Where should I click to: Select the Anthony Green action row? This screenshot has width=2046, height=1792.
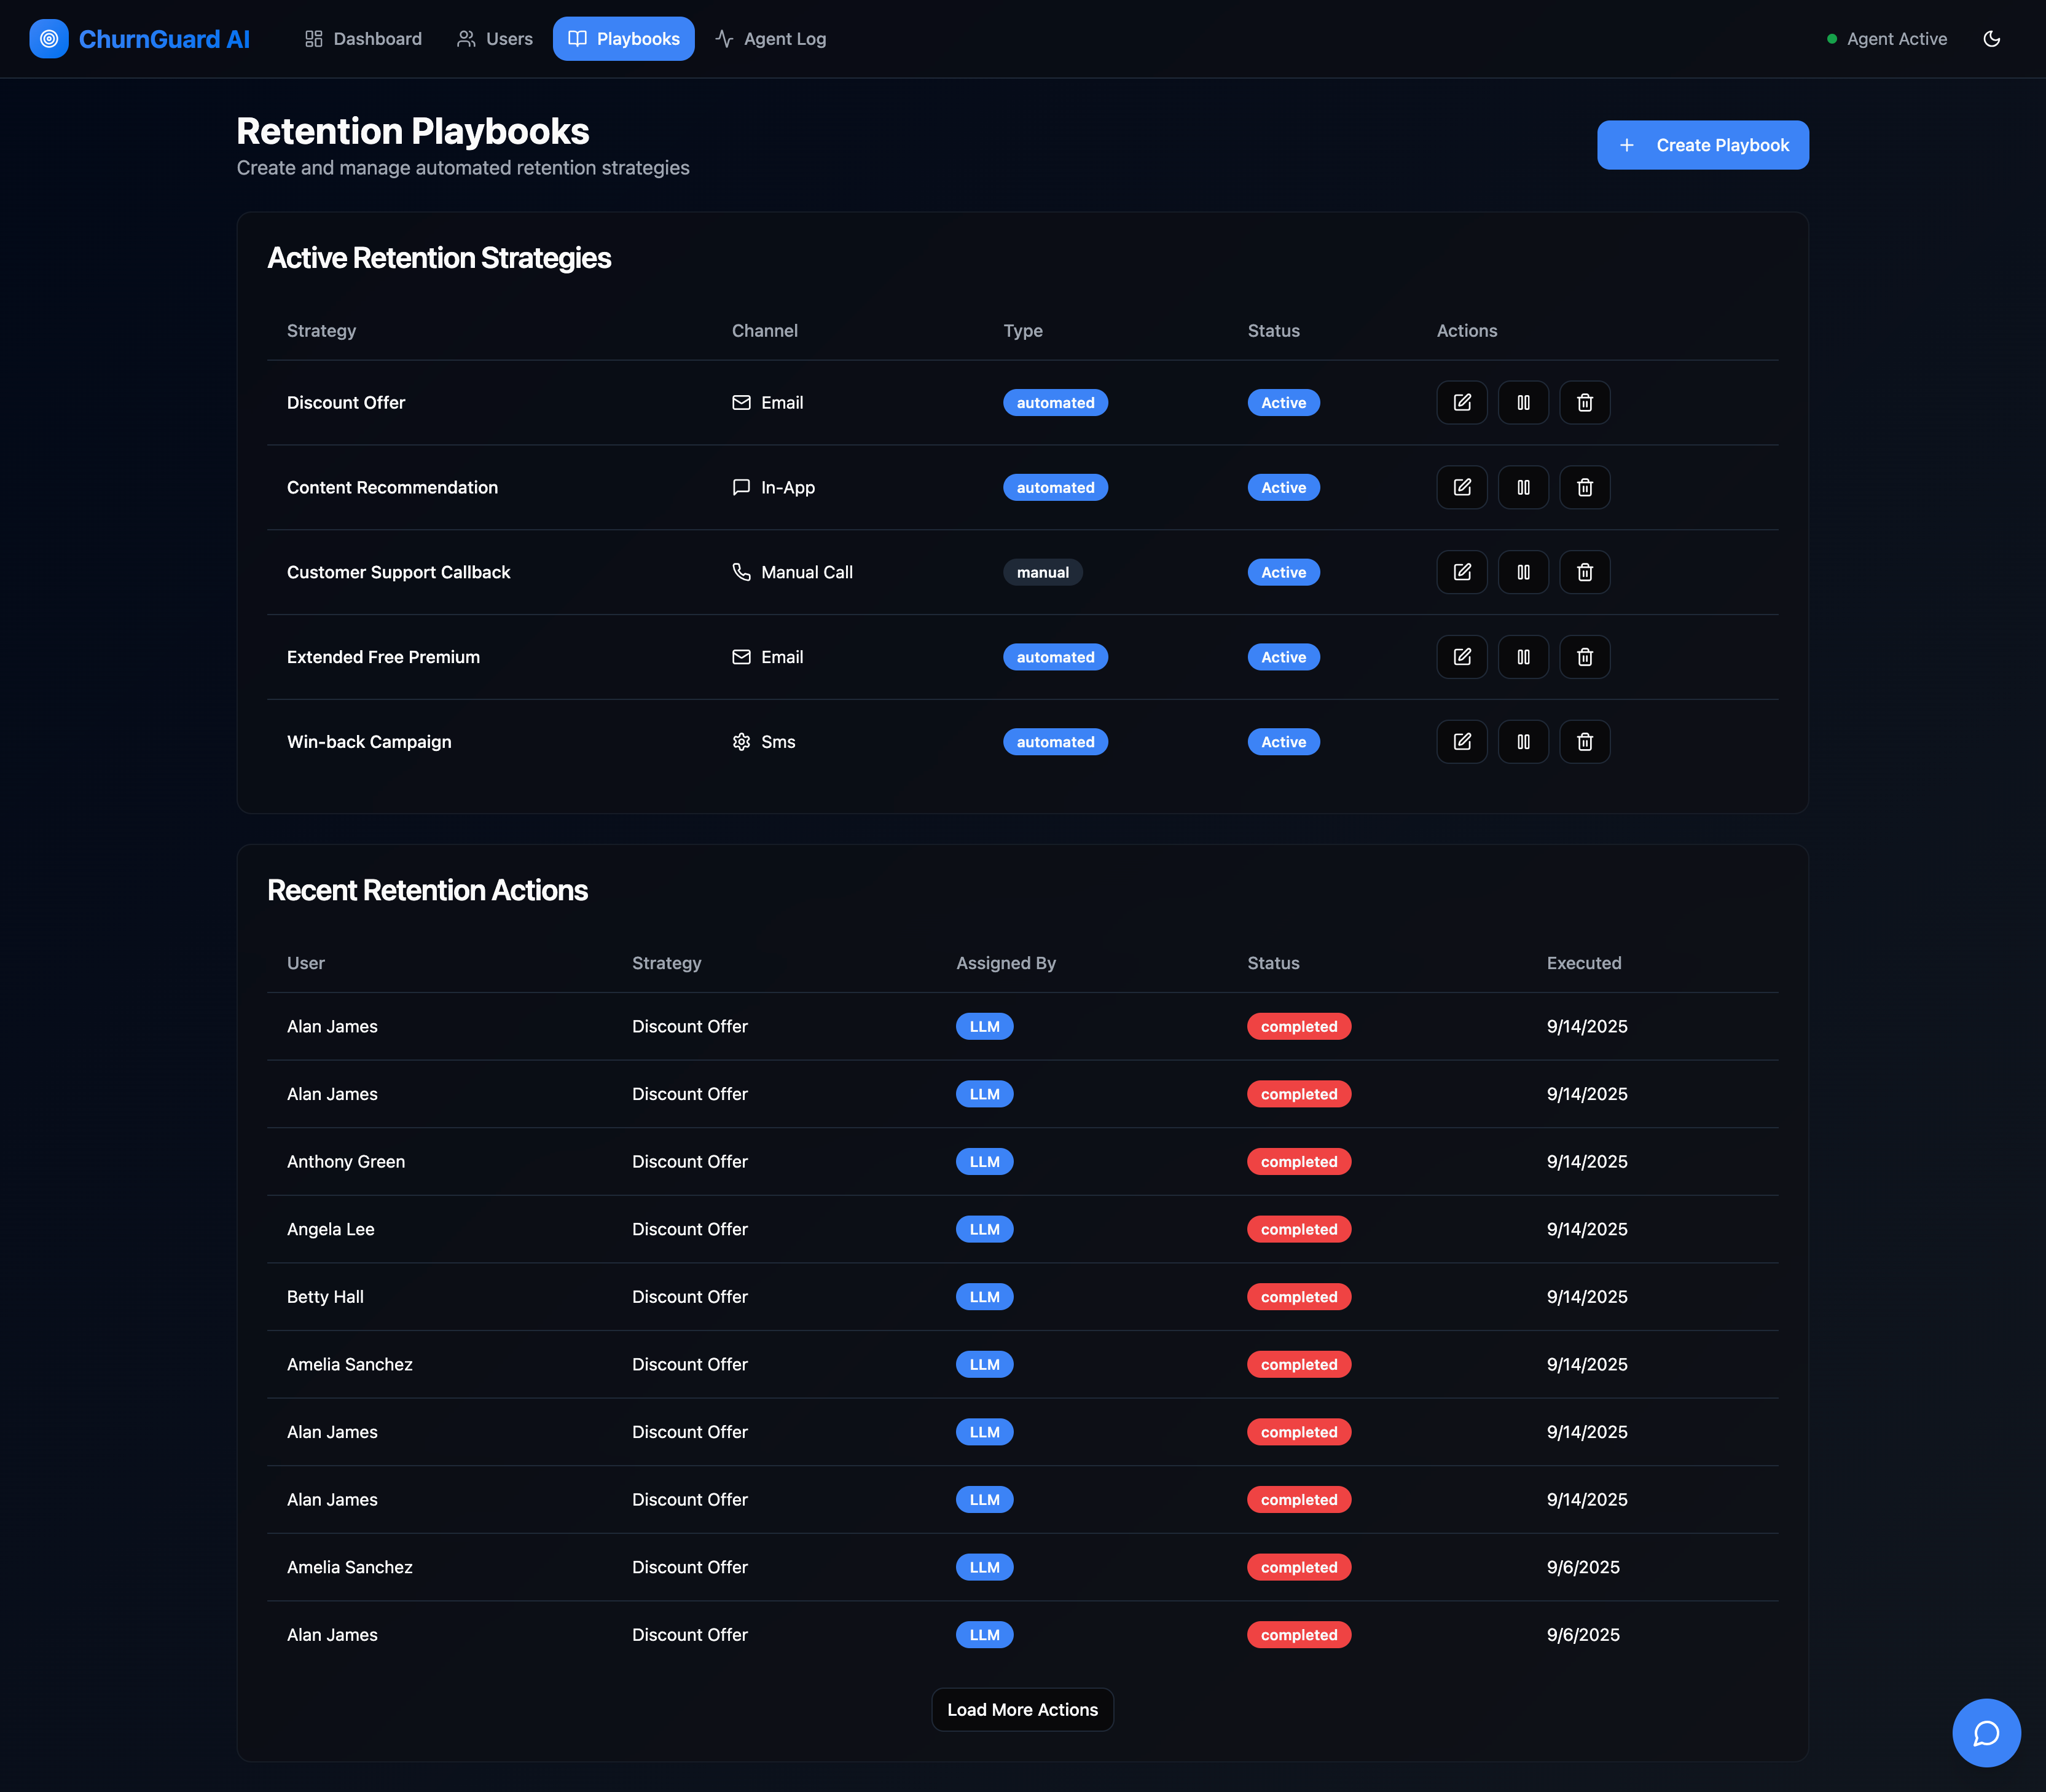(346, 1162)
